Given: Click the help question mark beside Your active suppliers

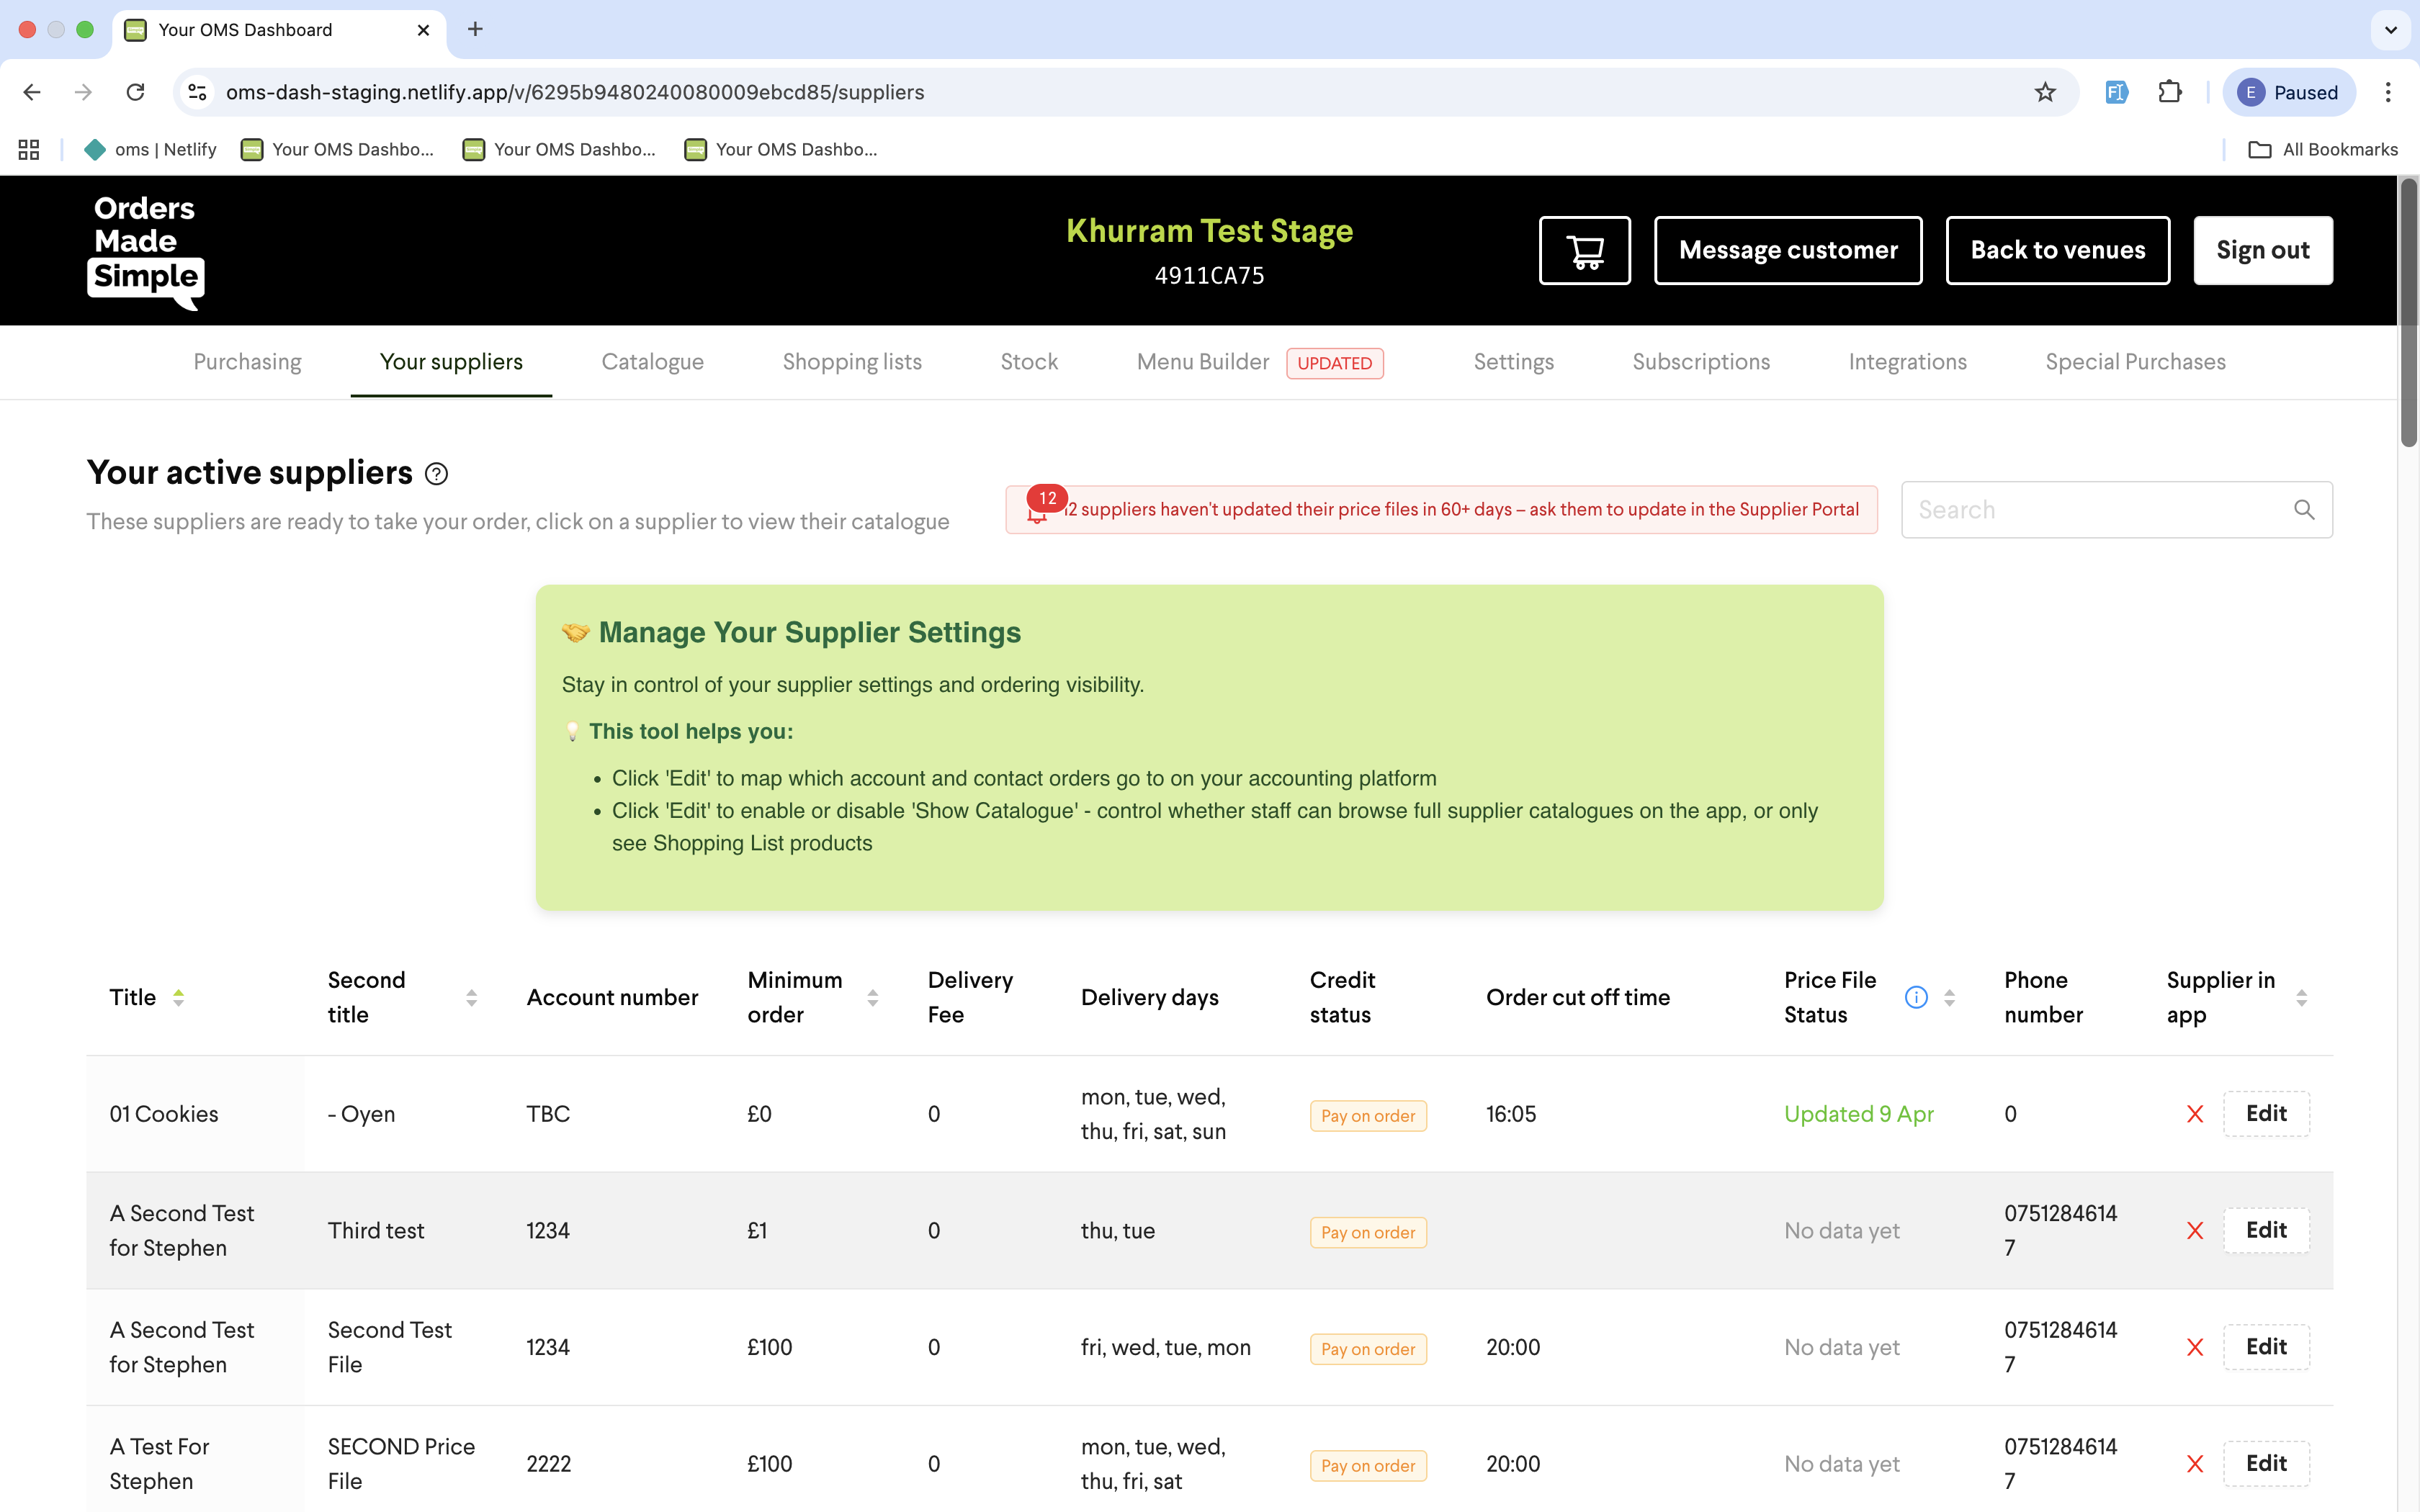Looking at the screenshot, I should (x=436, y=474).
